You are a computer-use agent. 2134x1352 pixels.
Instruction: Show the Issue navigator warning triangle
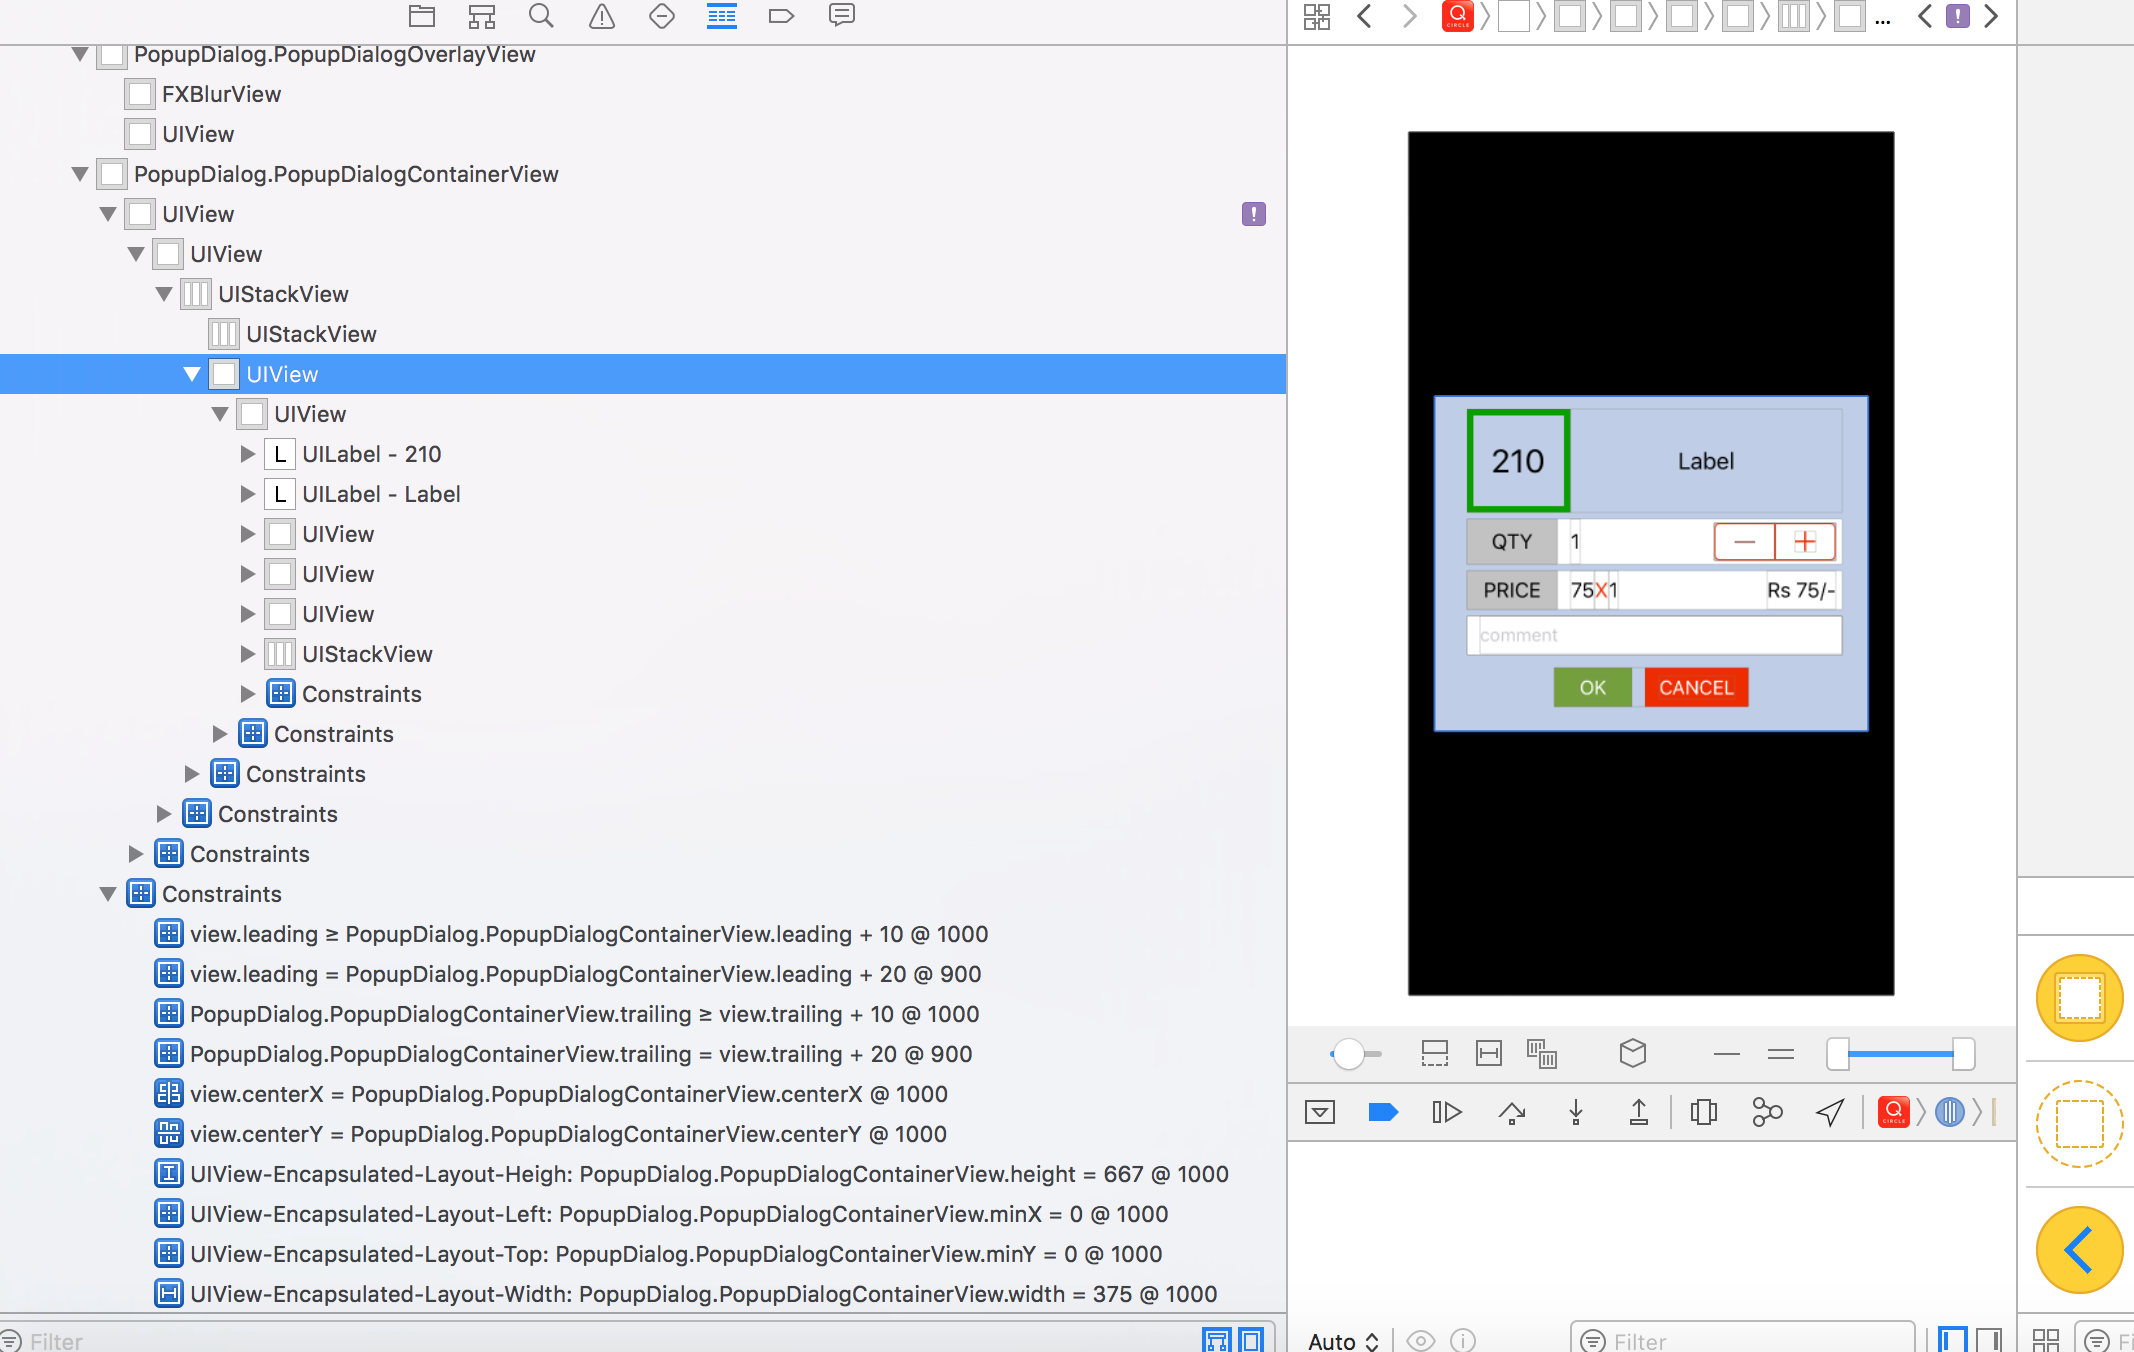(x=601, y=16)
